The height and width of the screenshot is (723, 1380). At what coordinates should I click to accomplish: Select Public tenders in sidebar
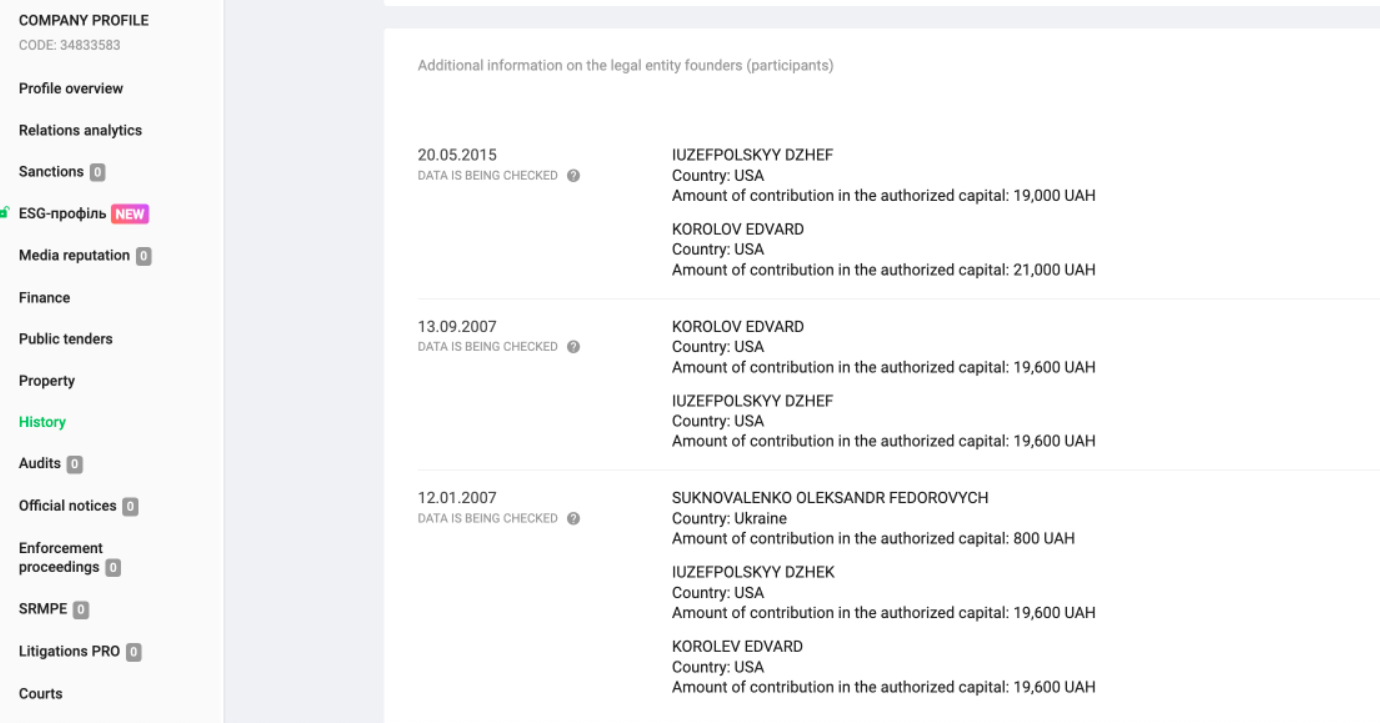point(66,339)
